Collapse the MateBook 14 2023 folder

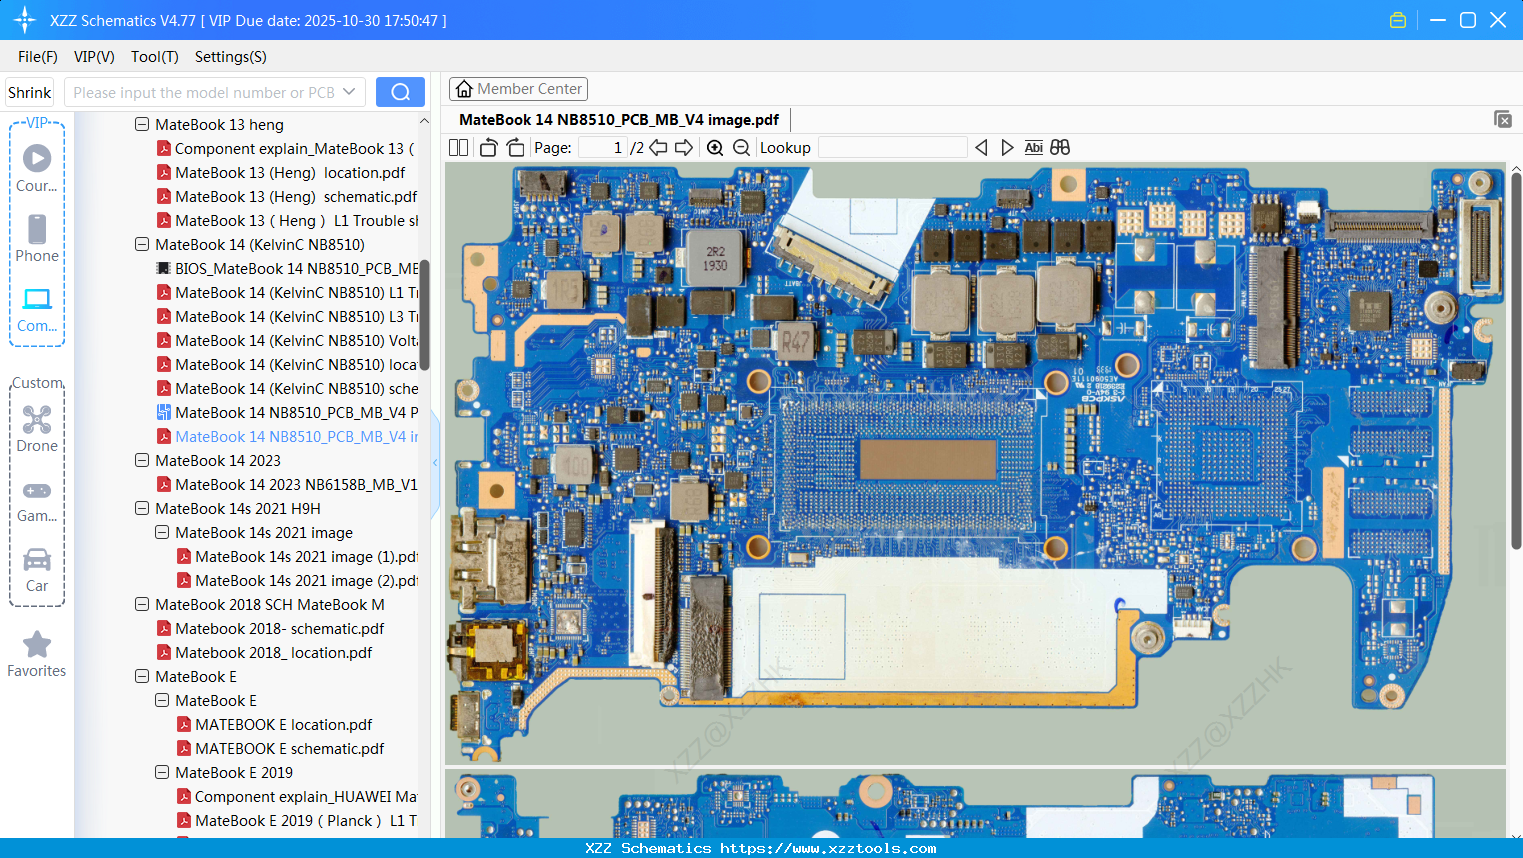pyautogui.click(x=142, y=461)
